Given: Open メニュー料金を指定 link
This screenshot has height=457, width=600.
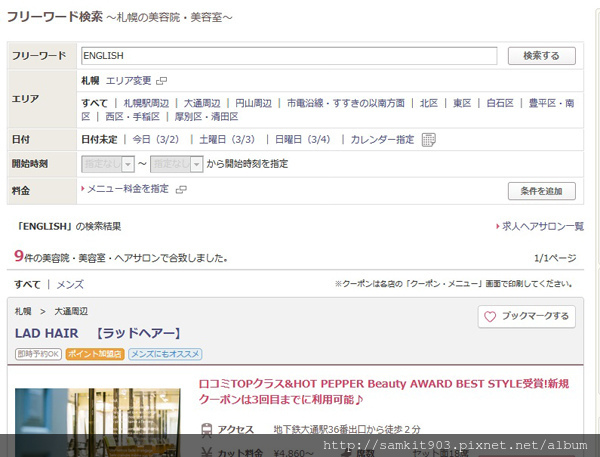Looking at the screenshot, I should [128, 189].
